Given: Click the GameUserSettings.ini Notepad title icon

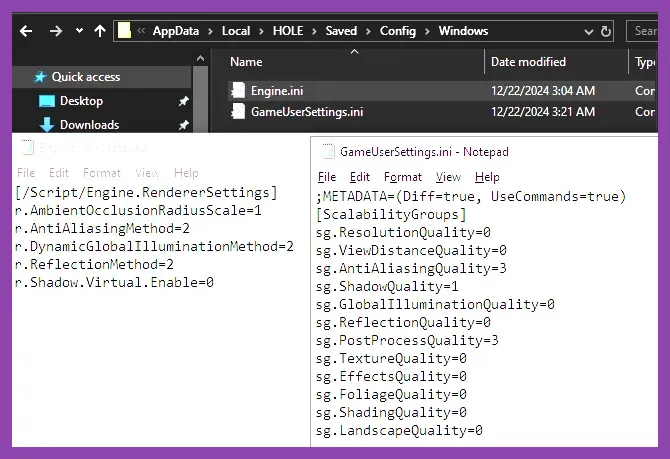Looking at the screenshot, I should pyautogui.click(x=328, y=151).
